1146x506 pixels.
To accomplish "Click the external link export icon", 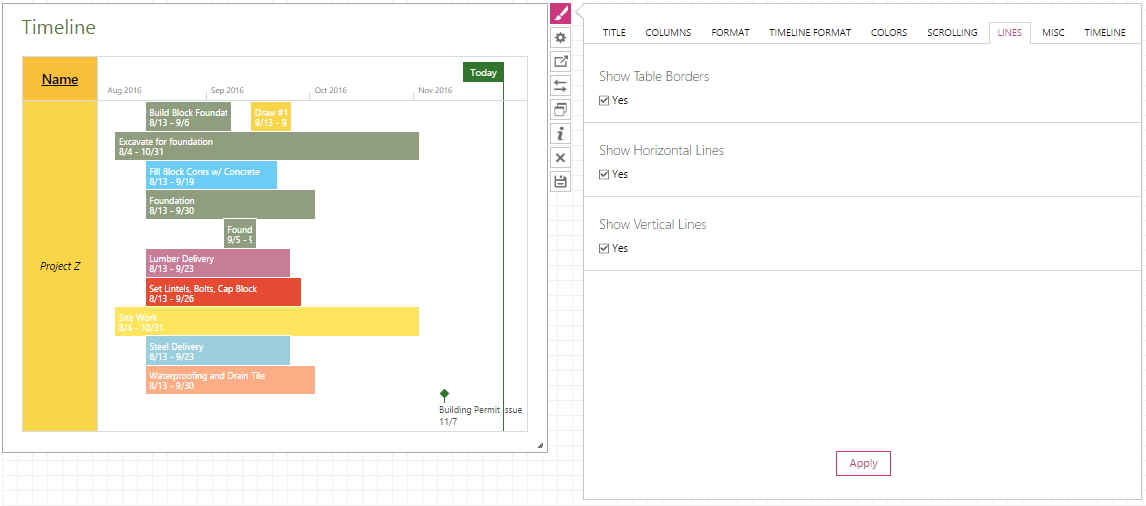I will [561, 62].
